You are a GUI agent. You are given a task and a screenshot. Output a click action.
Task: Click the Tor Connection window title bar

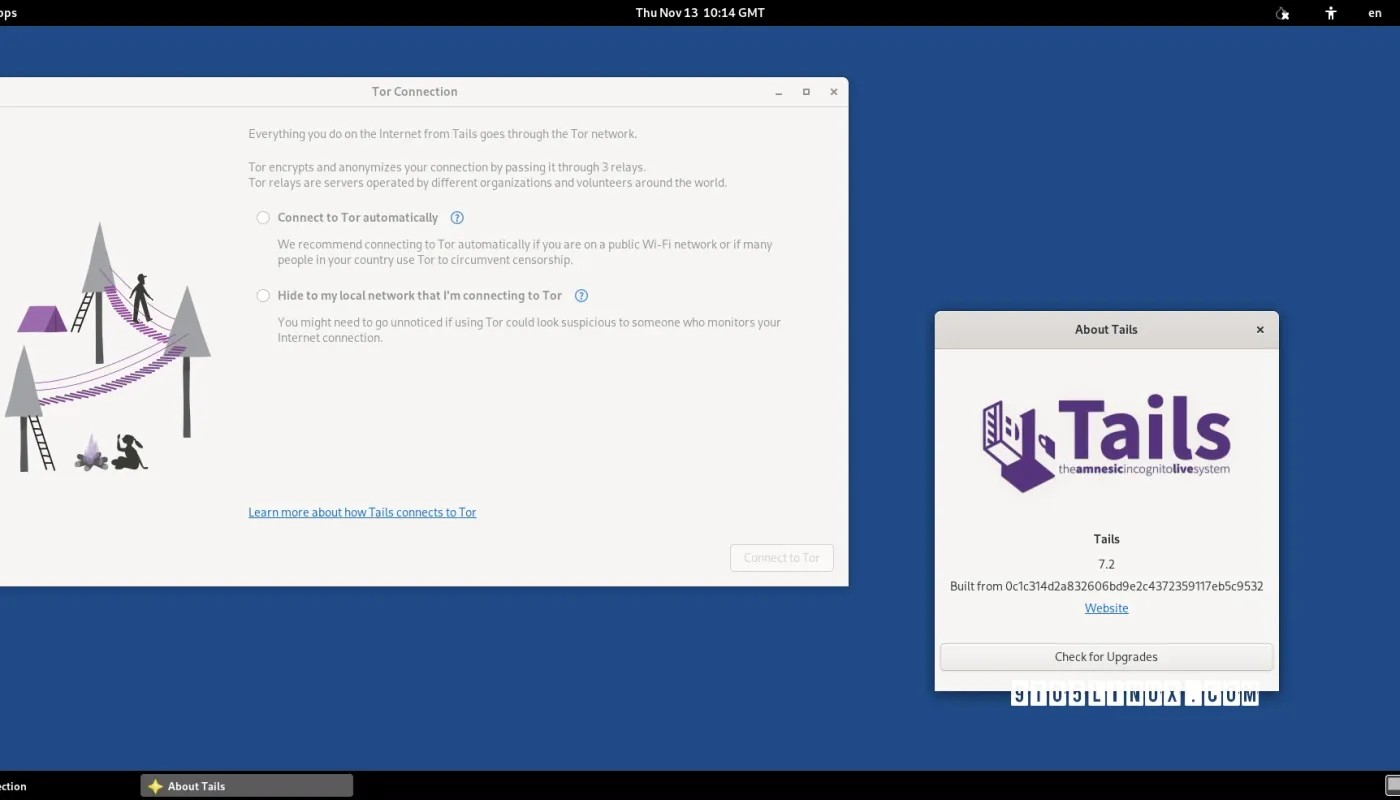(x=414, y=91)
